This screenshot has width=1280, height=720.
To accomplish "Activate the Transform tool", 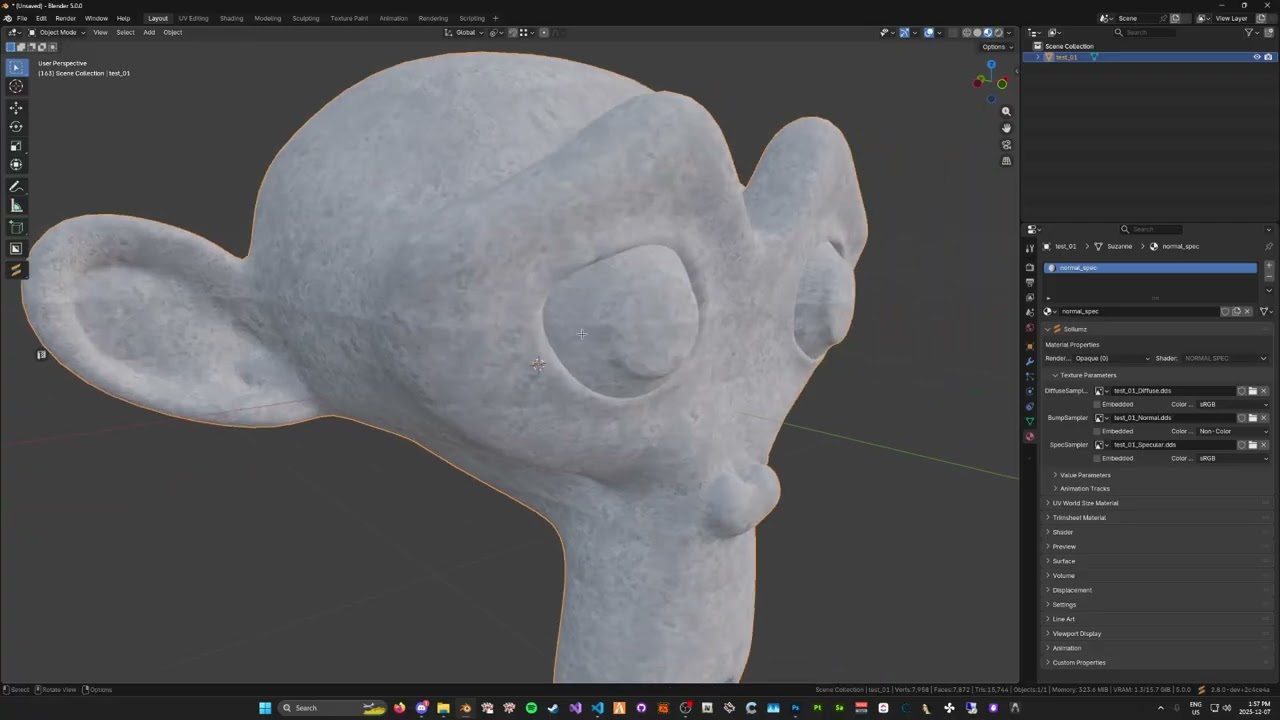I will pyautogui.click(x=16, y=165).
